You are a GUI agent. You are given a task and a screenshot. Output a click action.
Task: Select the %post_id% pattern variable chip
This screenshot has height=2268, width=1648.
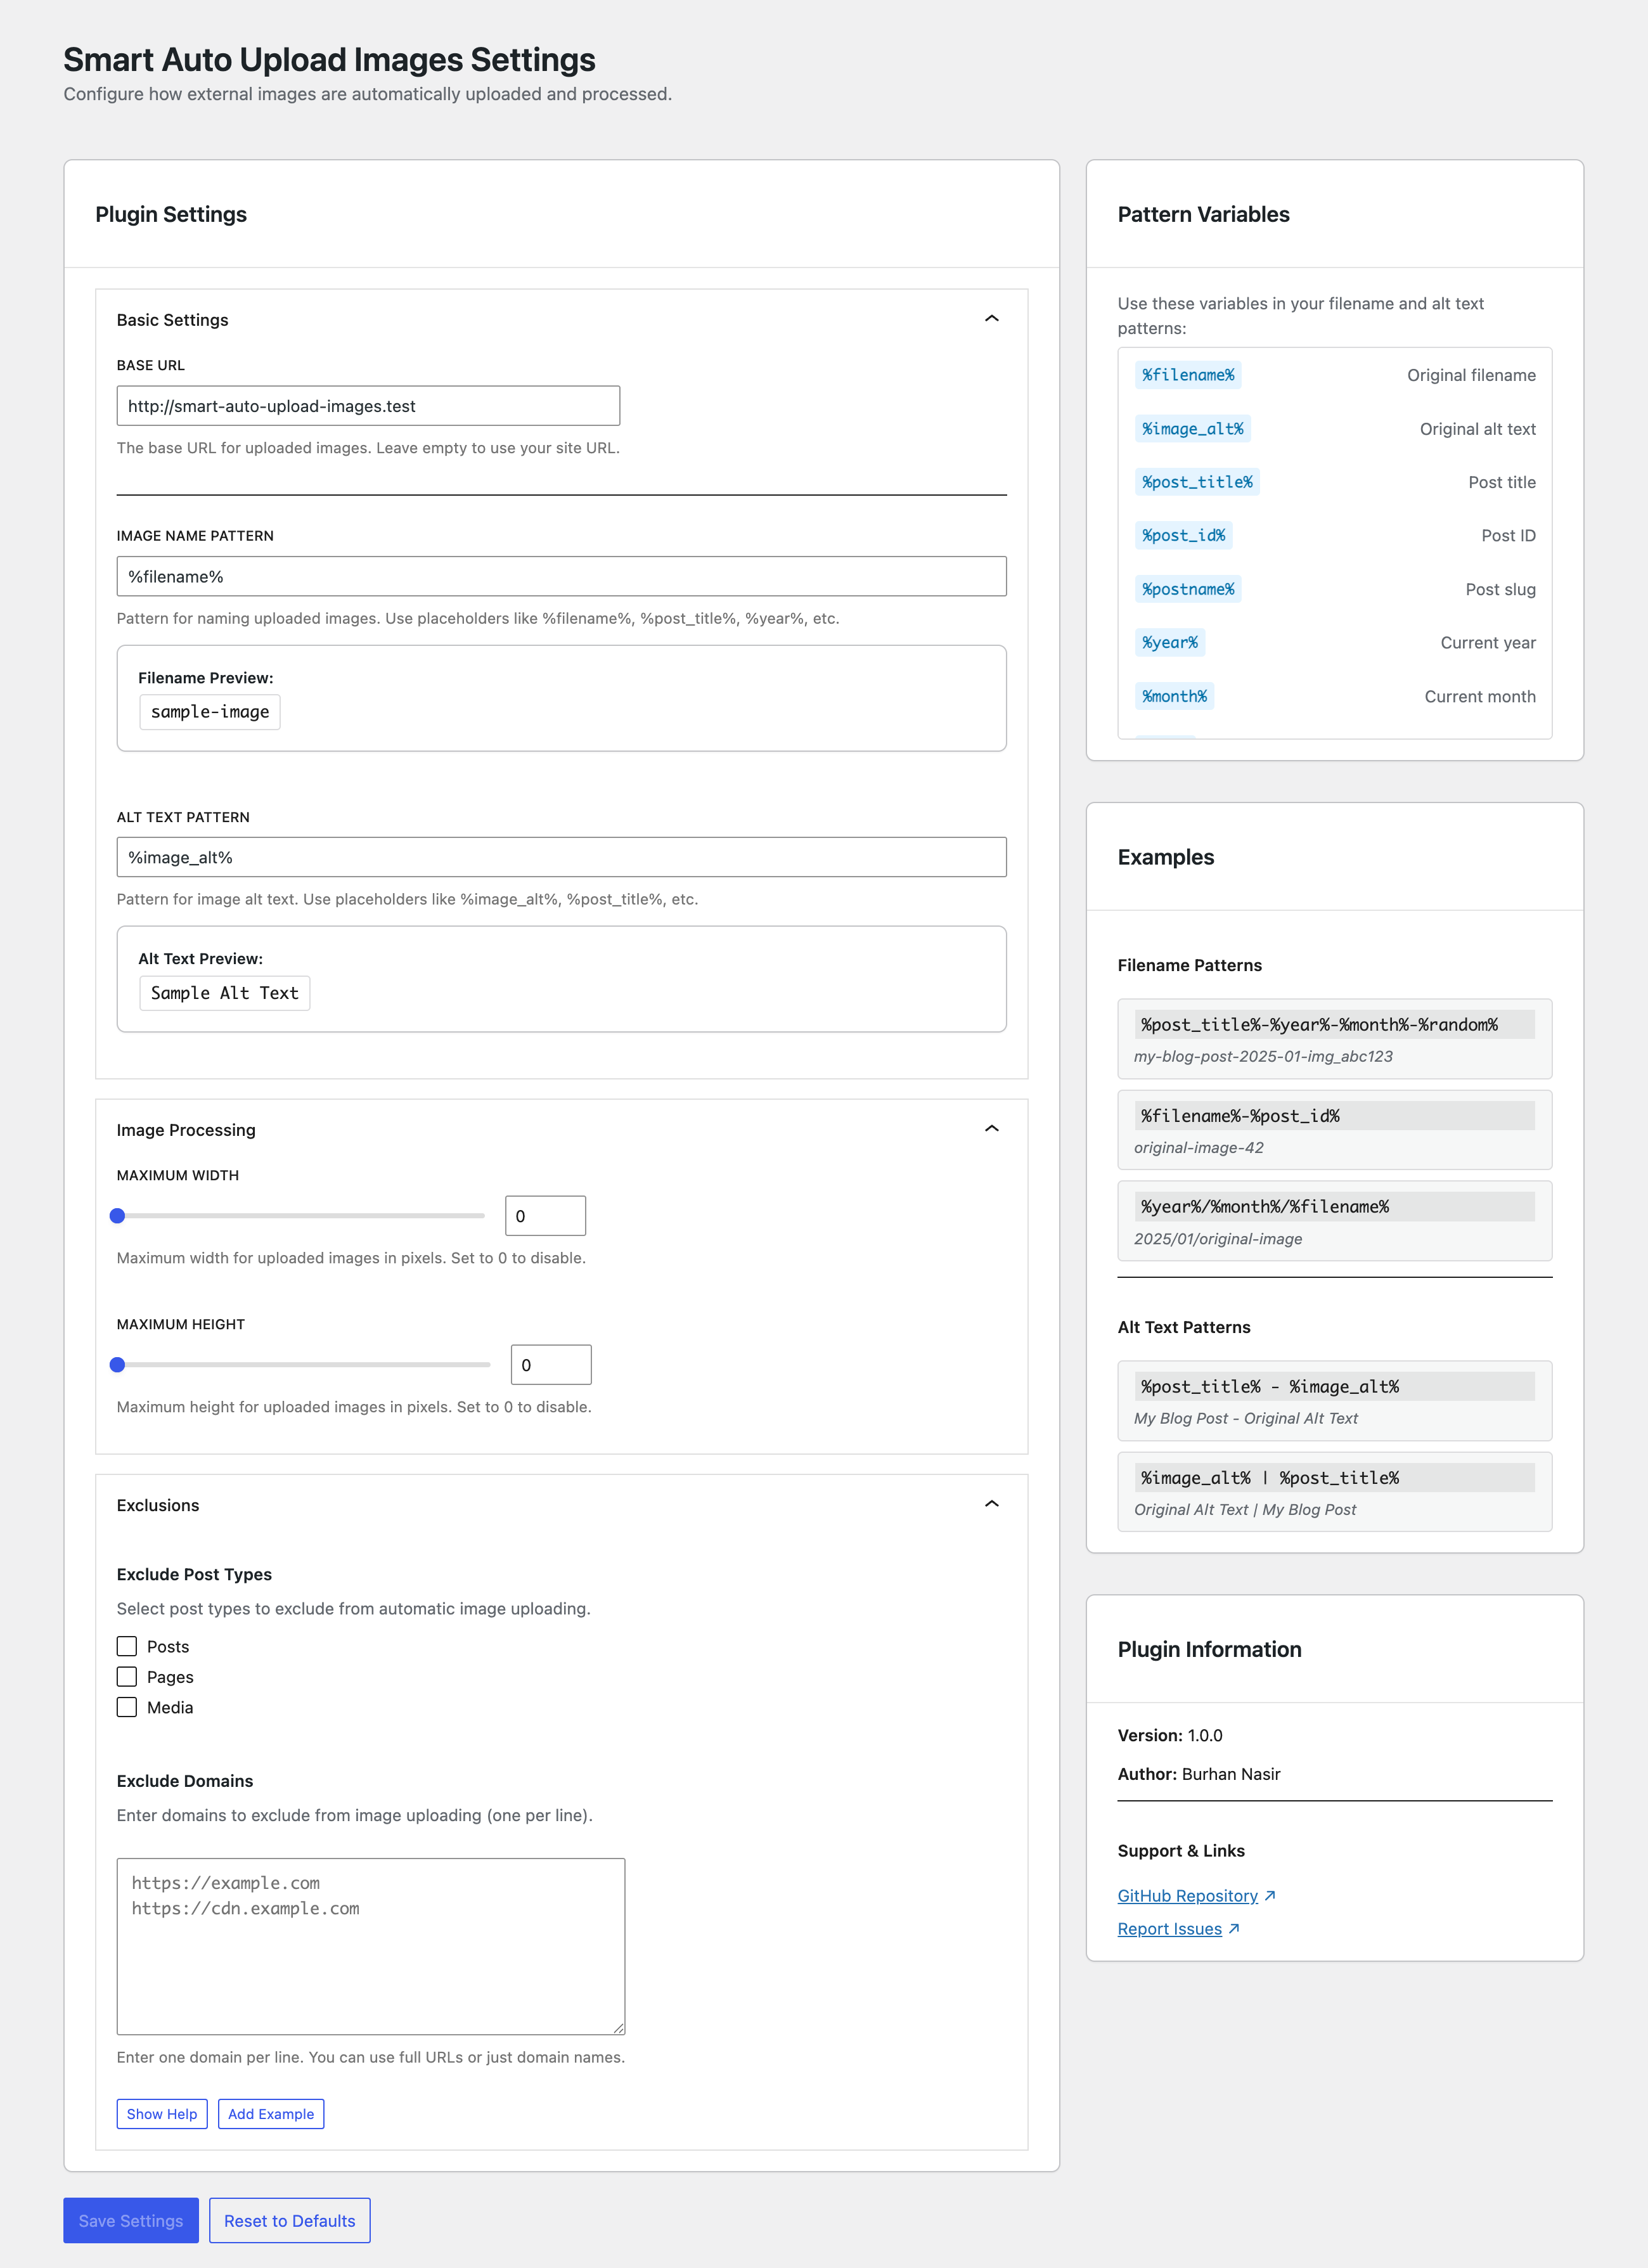1184,535
